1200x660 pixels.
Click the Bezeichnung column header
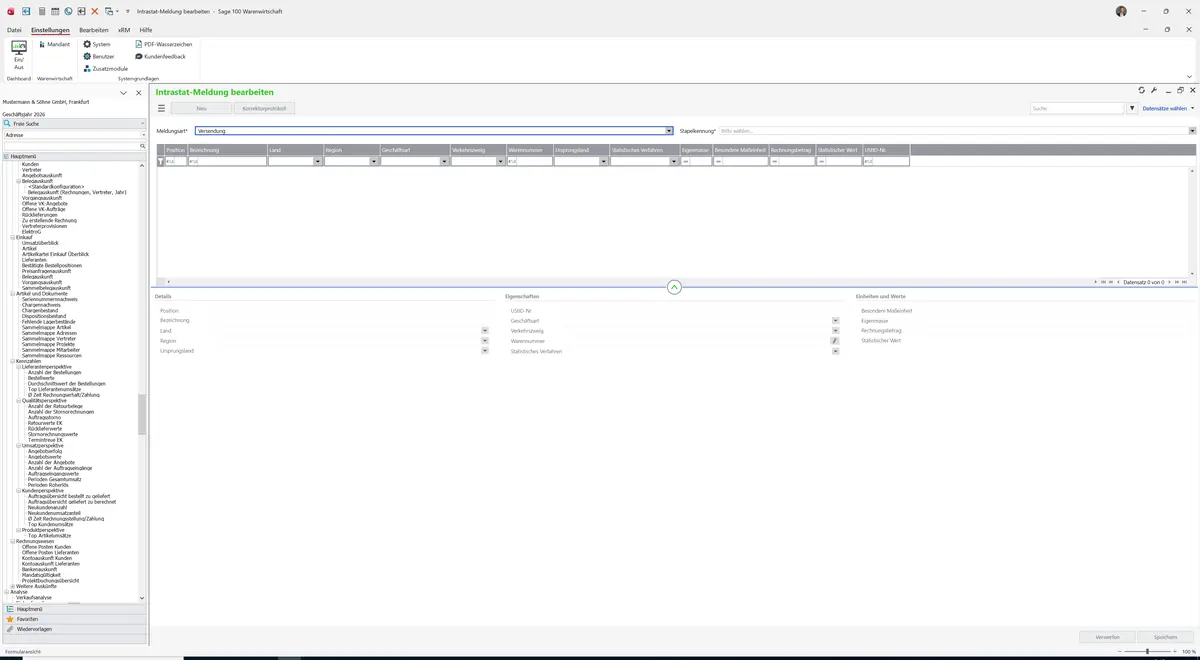click(x=227, y=149)
